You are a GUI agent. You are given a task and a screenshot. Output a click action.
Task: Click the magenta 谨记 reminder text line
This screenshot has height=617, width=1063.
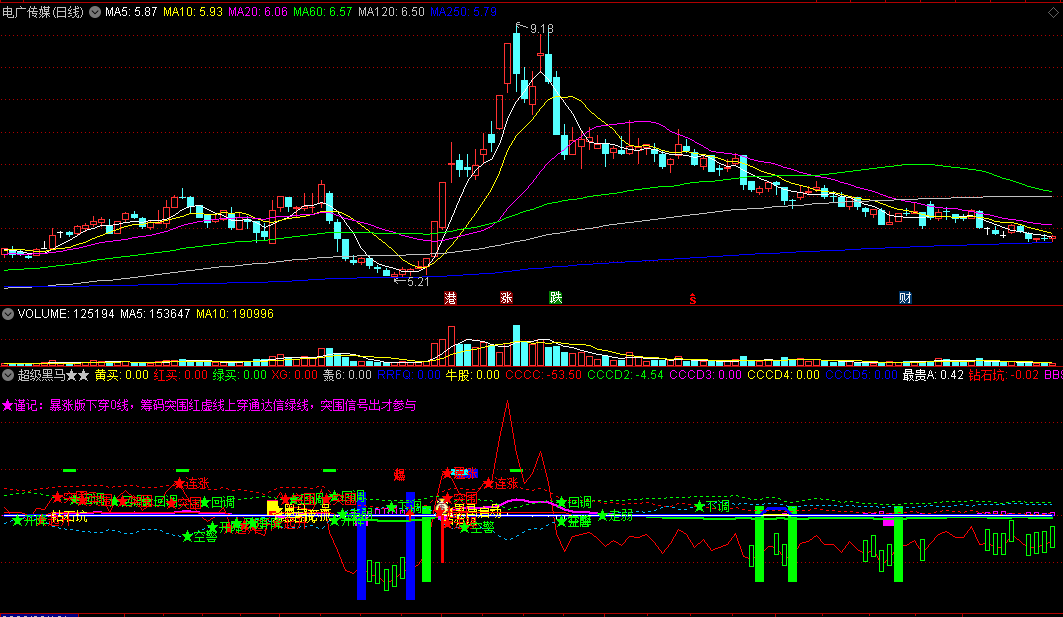(x=209, y=405)
